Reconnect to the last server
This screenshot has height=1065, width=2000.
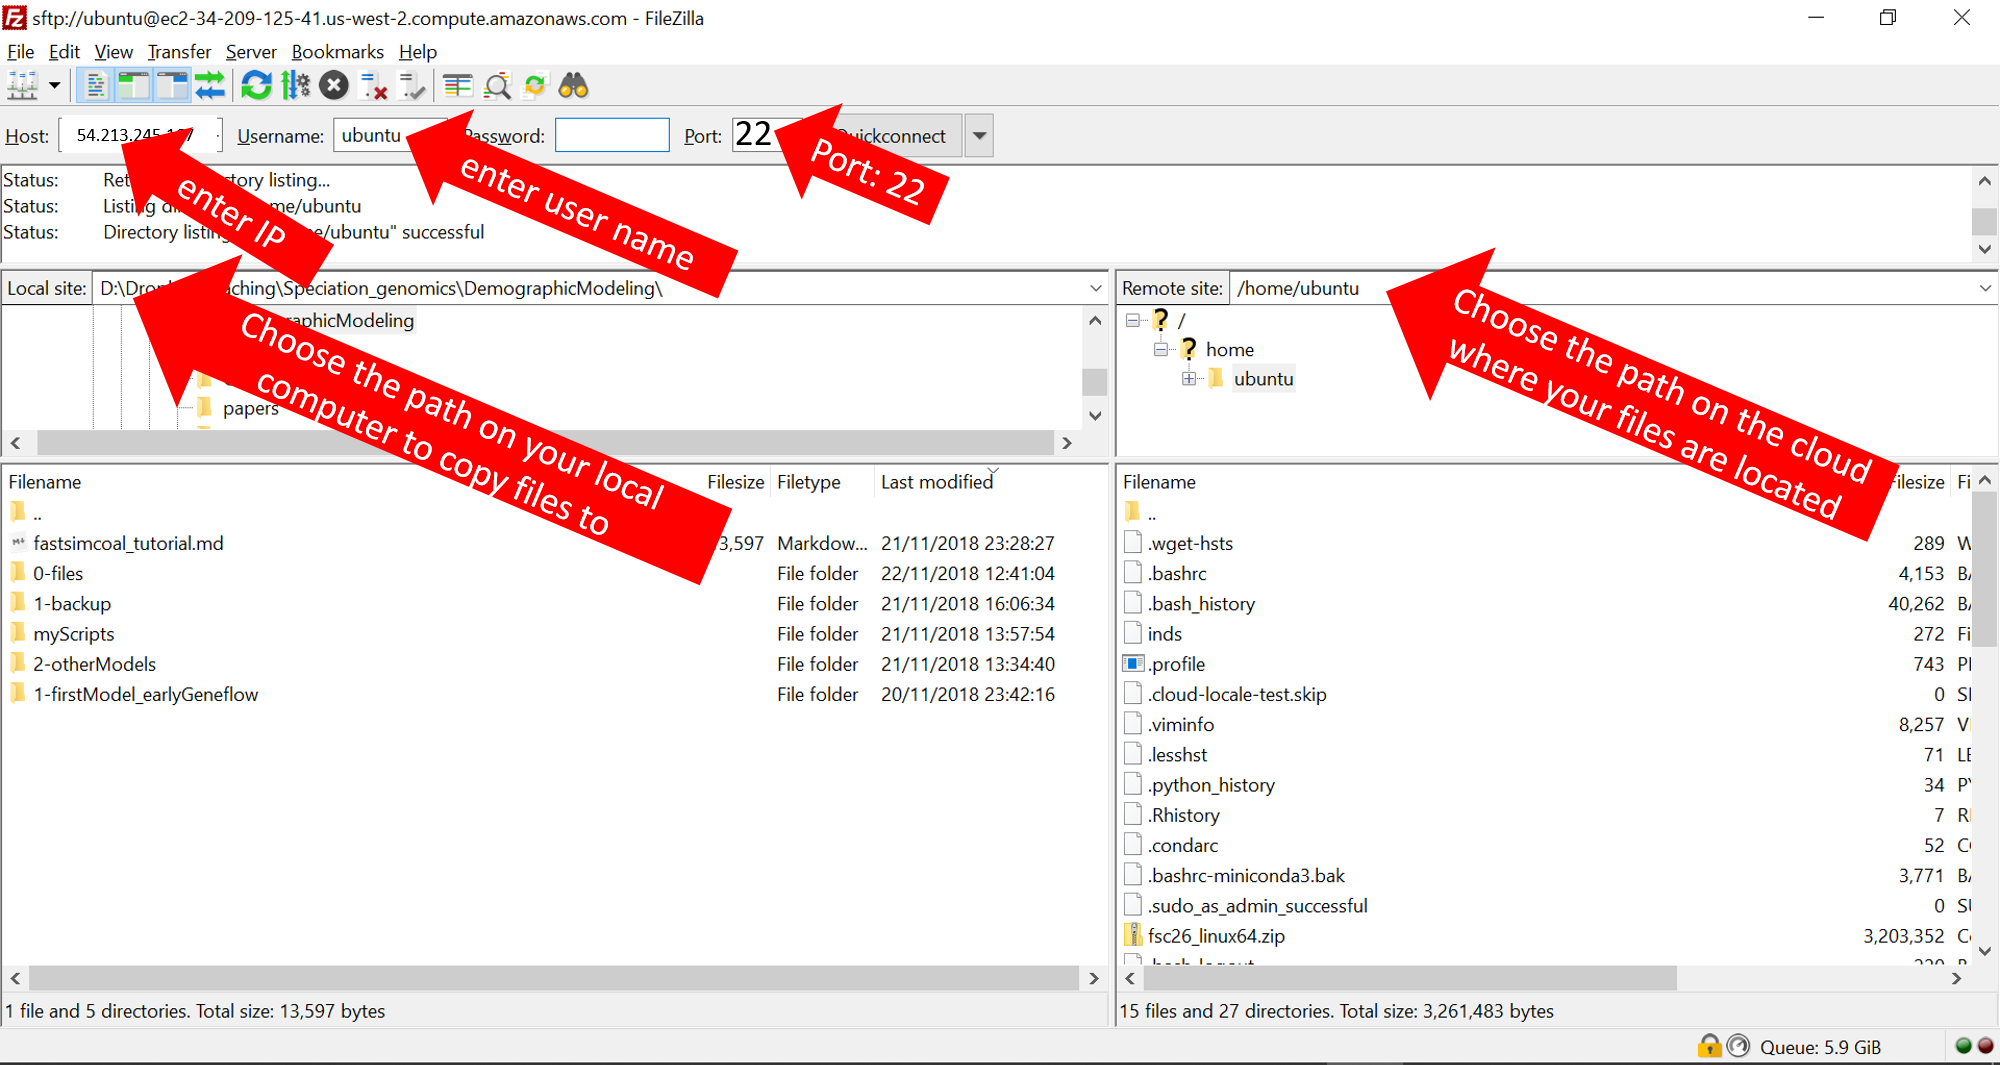[412, 86]
